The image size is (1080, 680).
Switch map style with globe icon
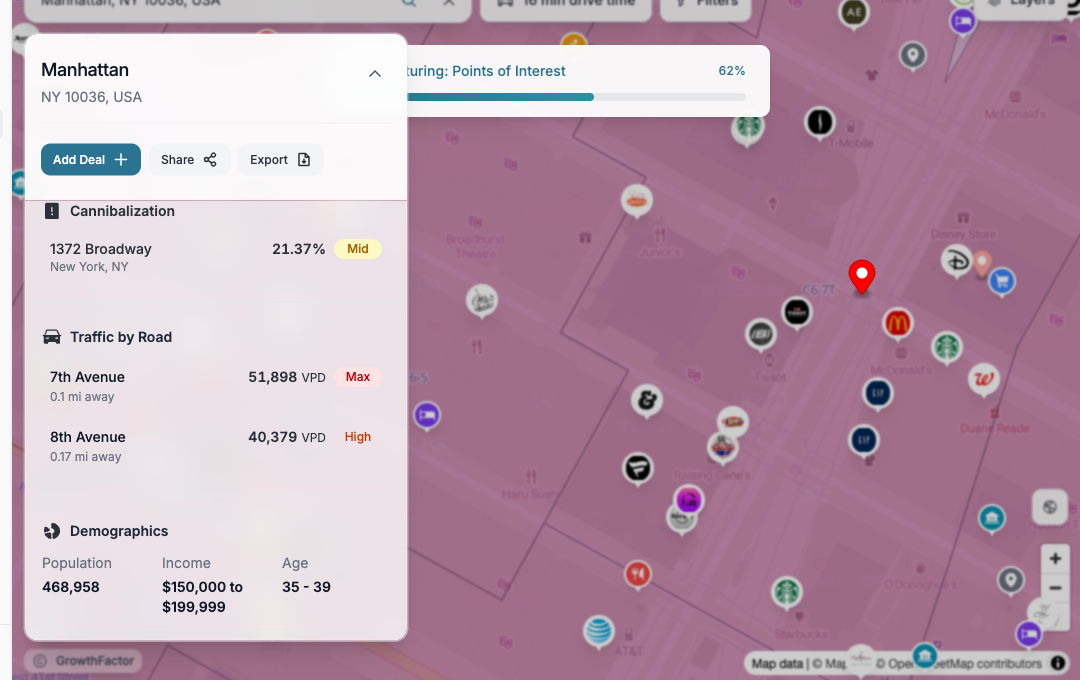(x=1050, y=507)
